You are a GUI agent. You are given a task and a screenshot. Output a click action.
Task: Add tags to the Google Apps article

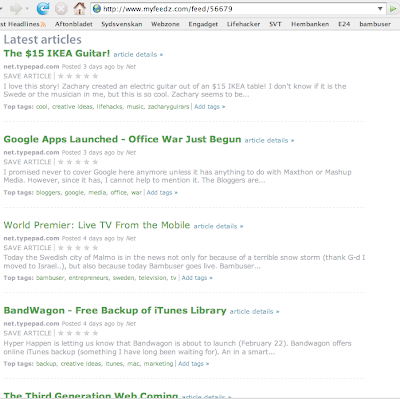(x=162, y=192)
